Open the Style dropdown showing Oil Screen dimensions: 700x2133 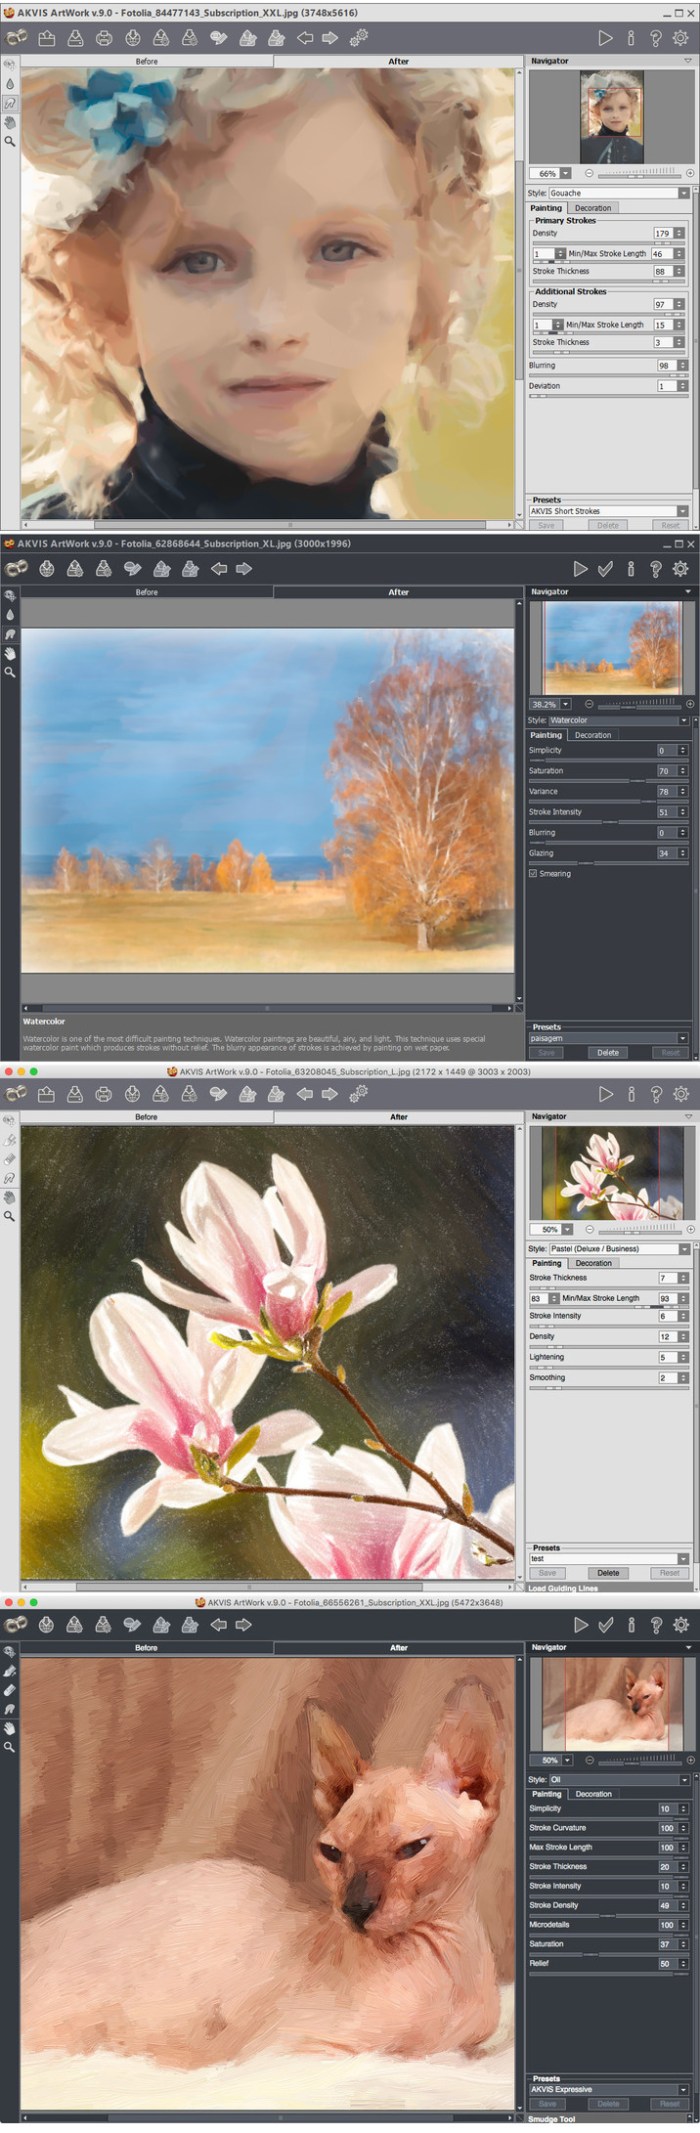tap(618, 1779)
